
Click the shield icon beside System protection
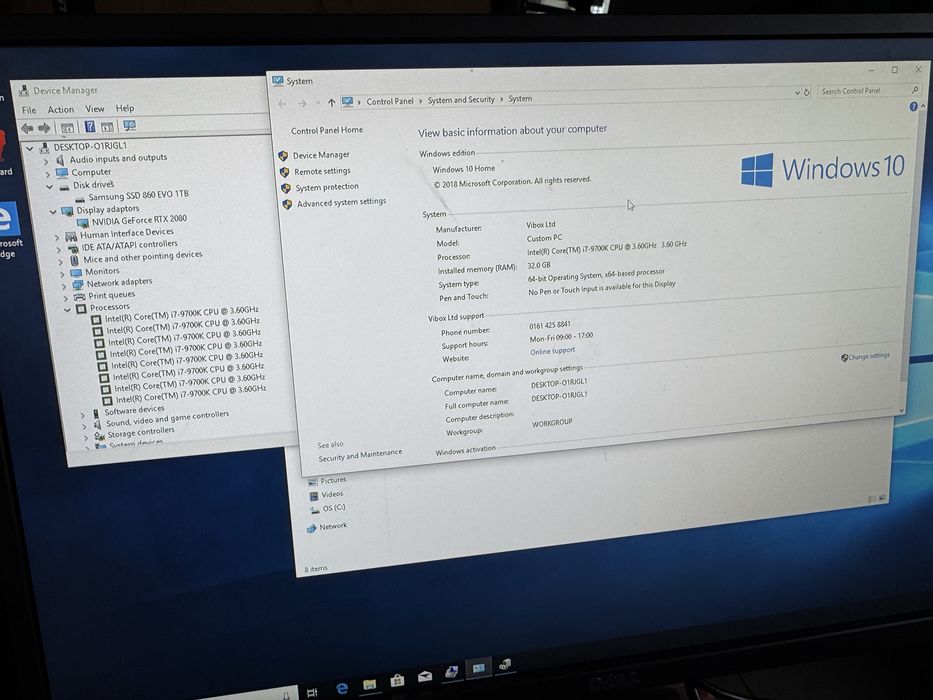pos(286,188)
